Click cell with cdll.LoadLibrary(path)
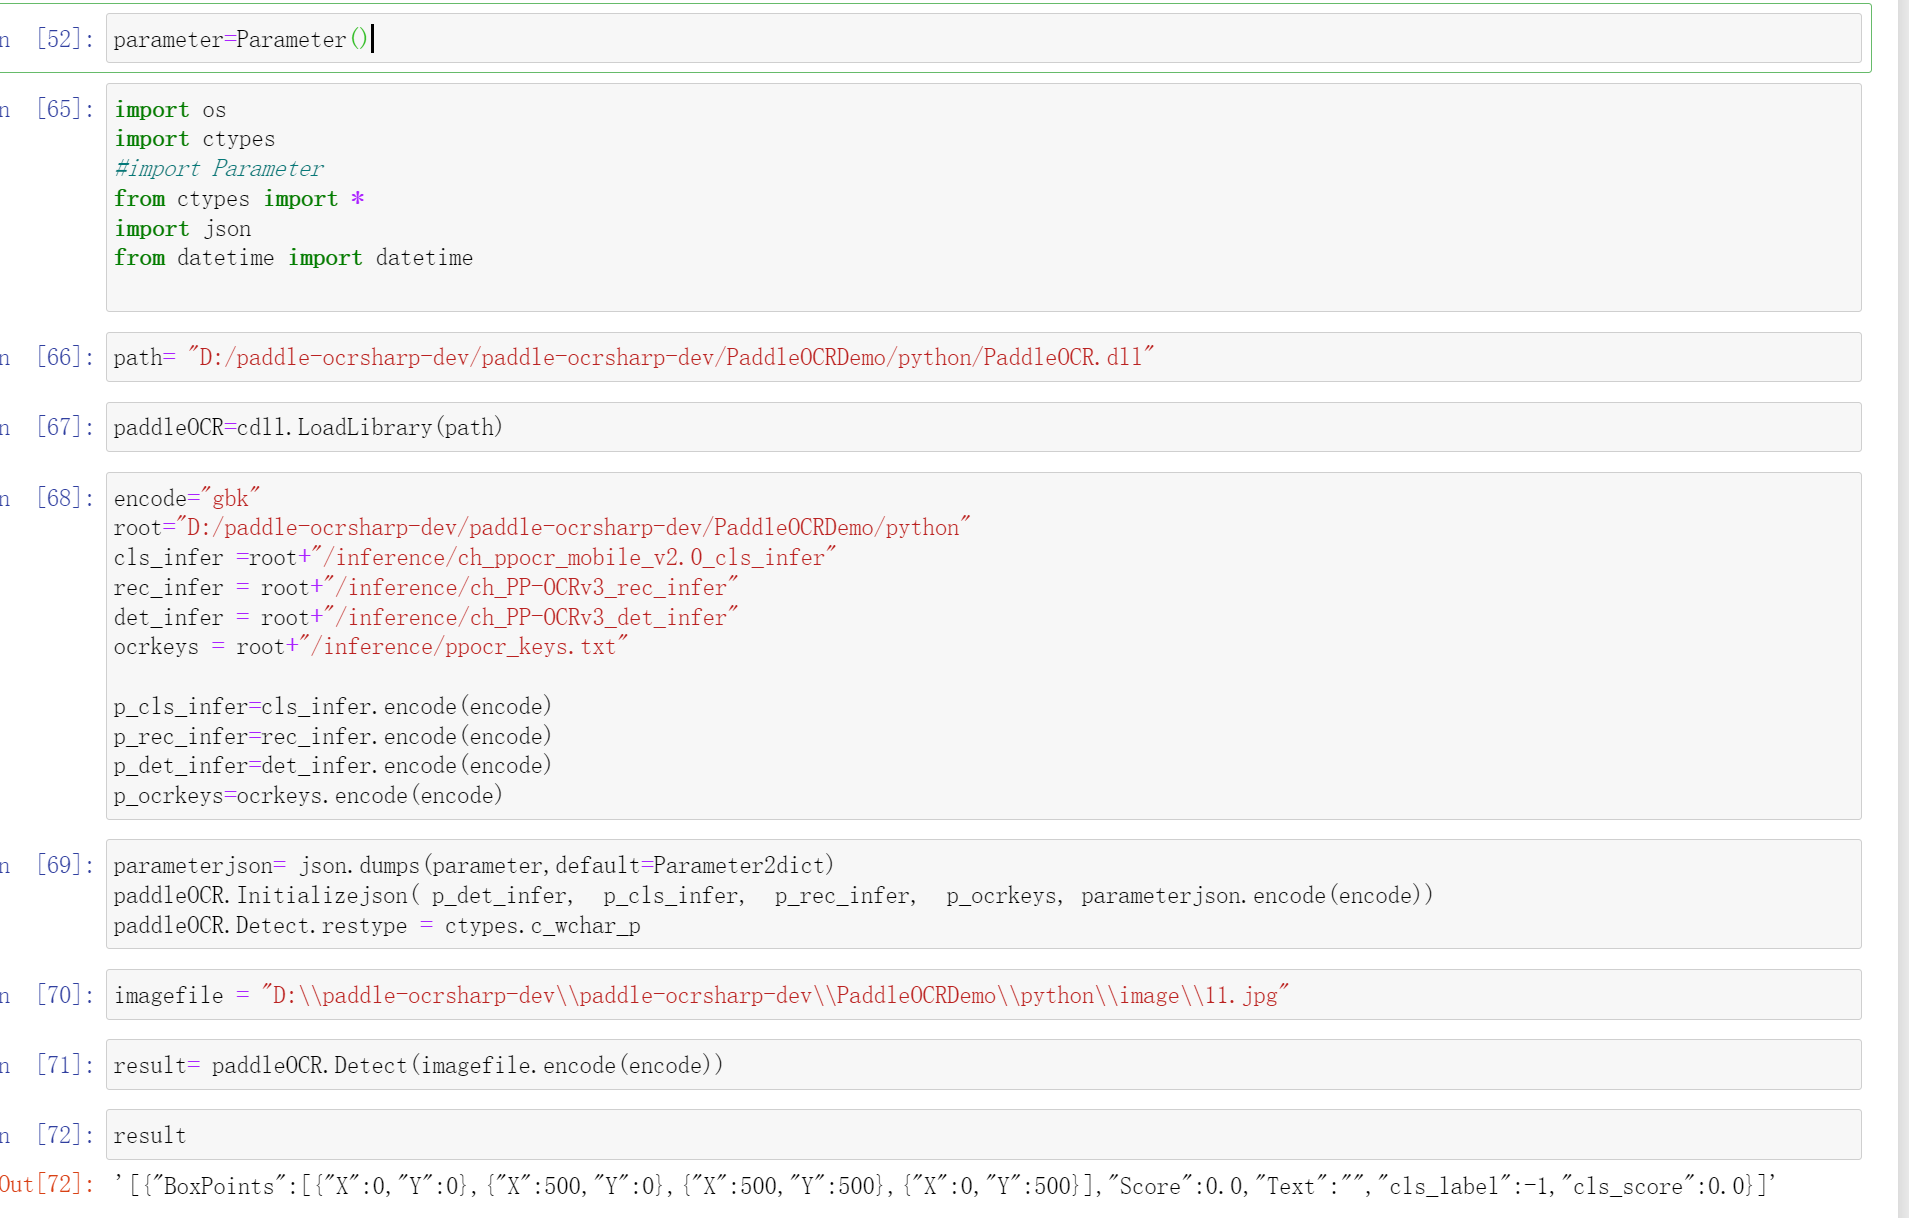 [x=983, y=427]
